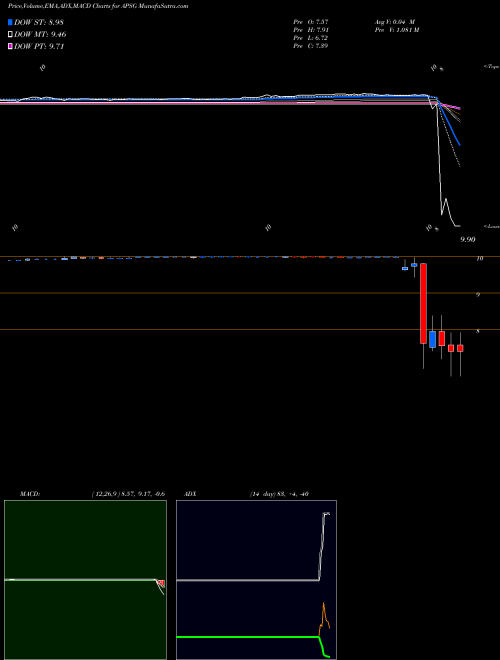Open the green MACD indicator panel
The width and height of the screenshot is (500, 660).
click(x=85, y=580)
